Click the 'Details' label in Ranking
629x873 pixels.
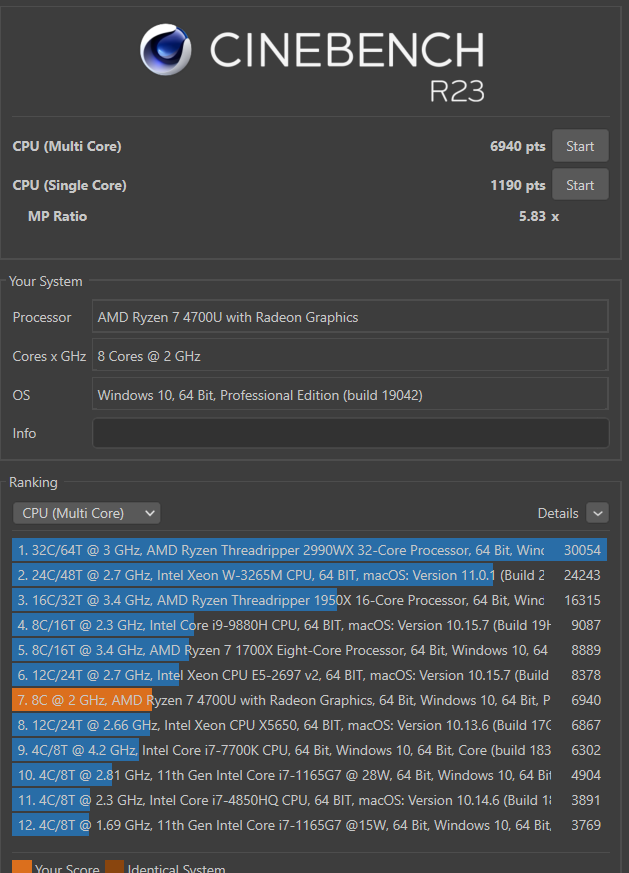[x=558, y=513]
